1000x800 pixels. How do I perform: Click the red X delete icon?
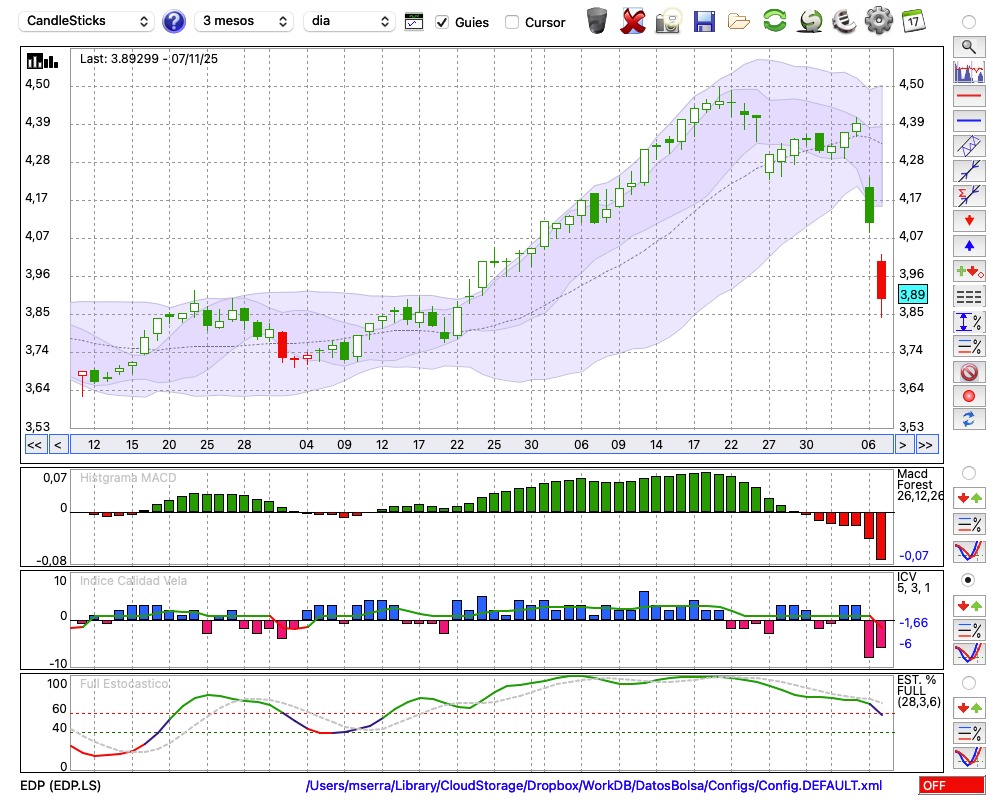[633, 21]
